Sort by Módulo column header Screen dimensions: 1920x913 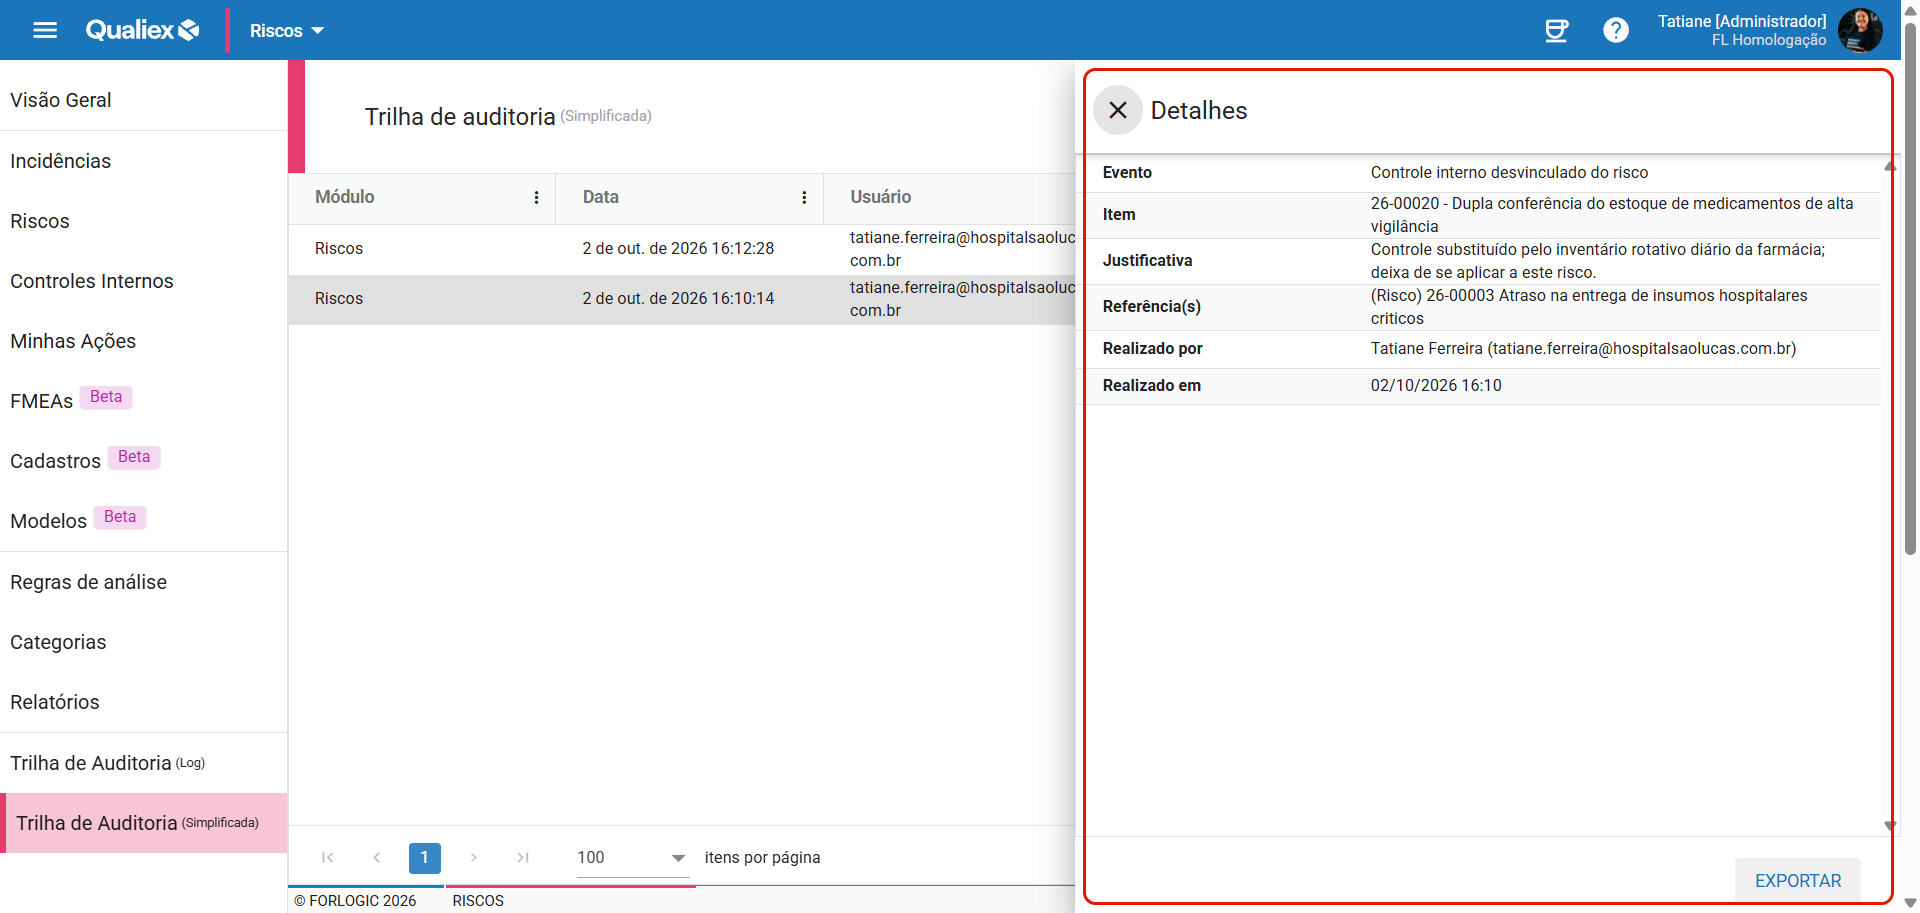pyautogui.click(x=345, y=197)
